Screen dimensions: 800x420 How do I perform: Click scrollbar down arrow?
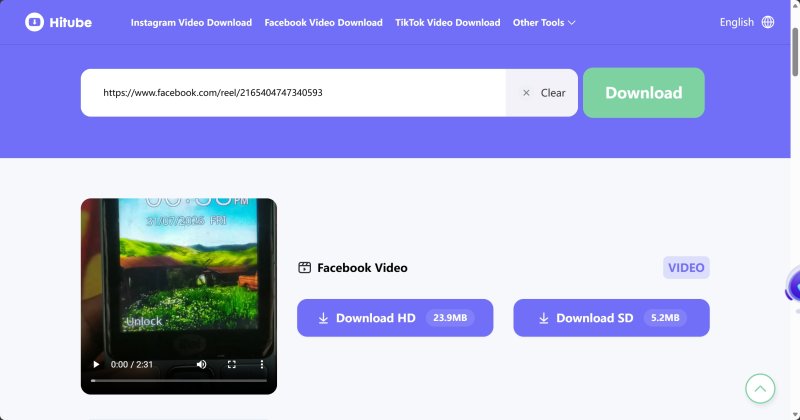pyautogui.click(x=795, y=415)
